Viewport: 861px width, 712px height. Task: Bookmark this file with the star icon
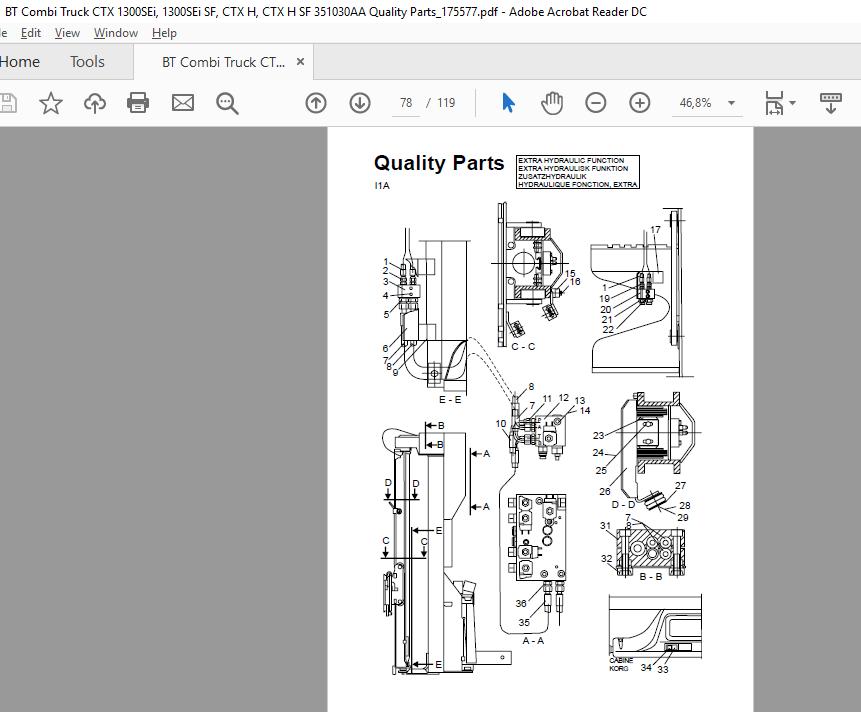point(51,103)
